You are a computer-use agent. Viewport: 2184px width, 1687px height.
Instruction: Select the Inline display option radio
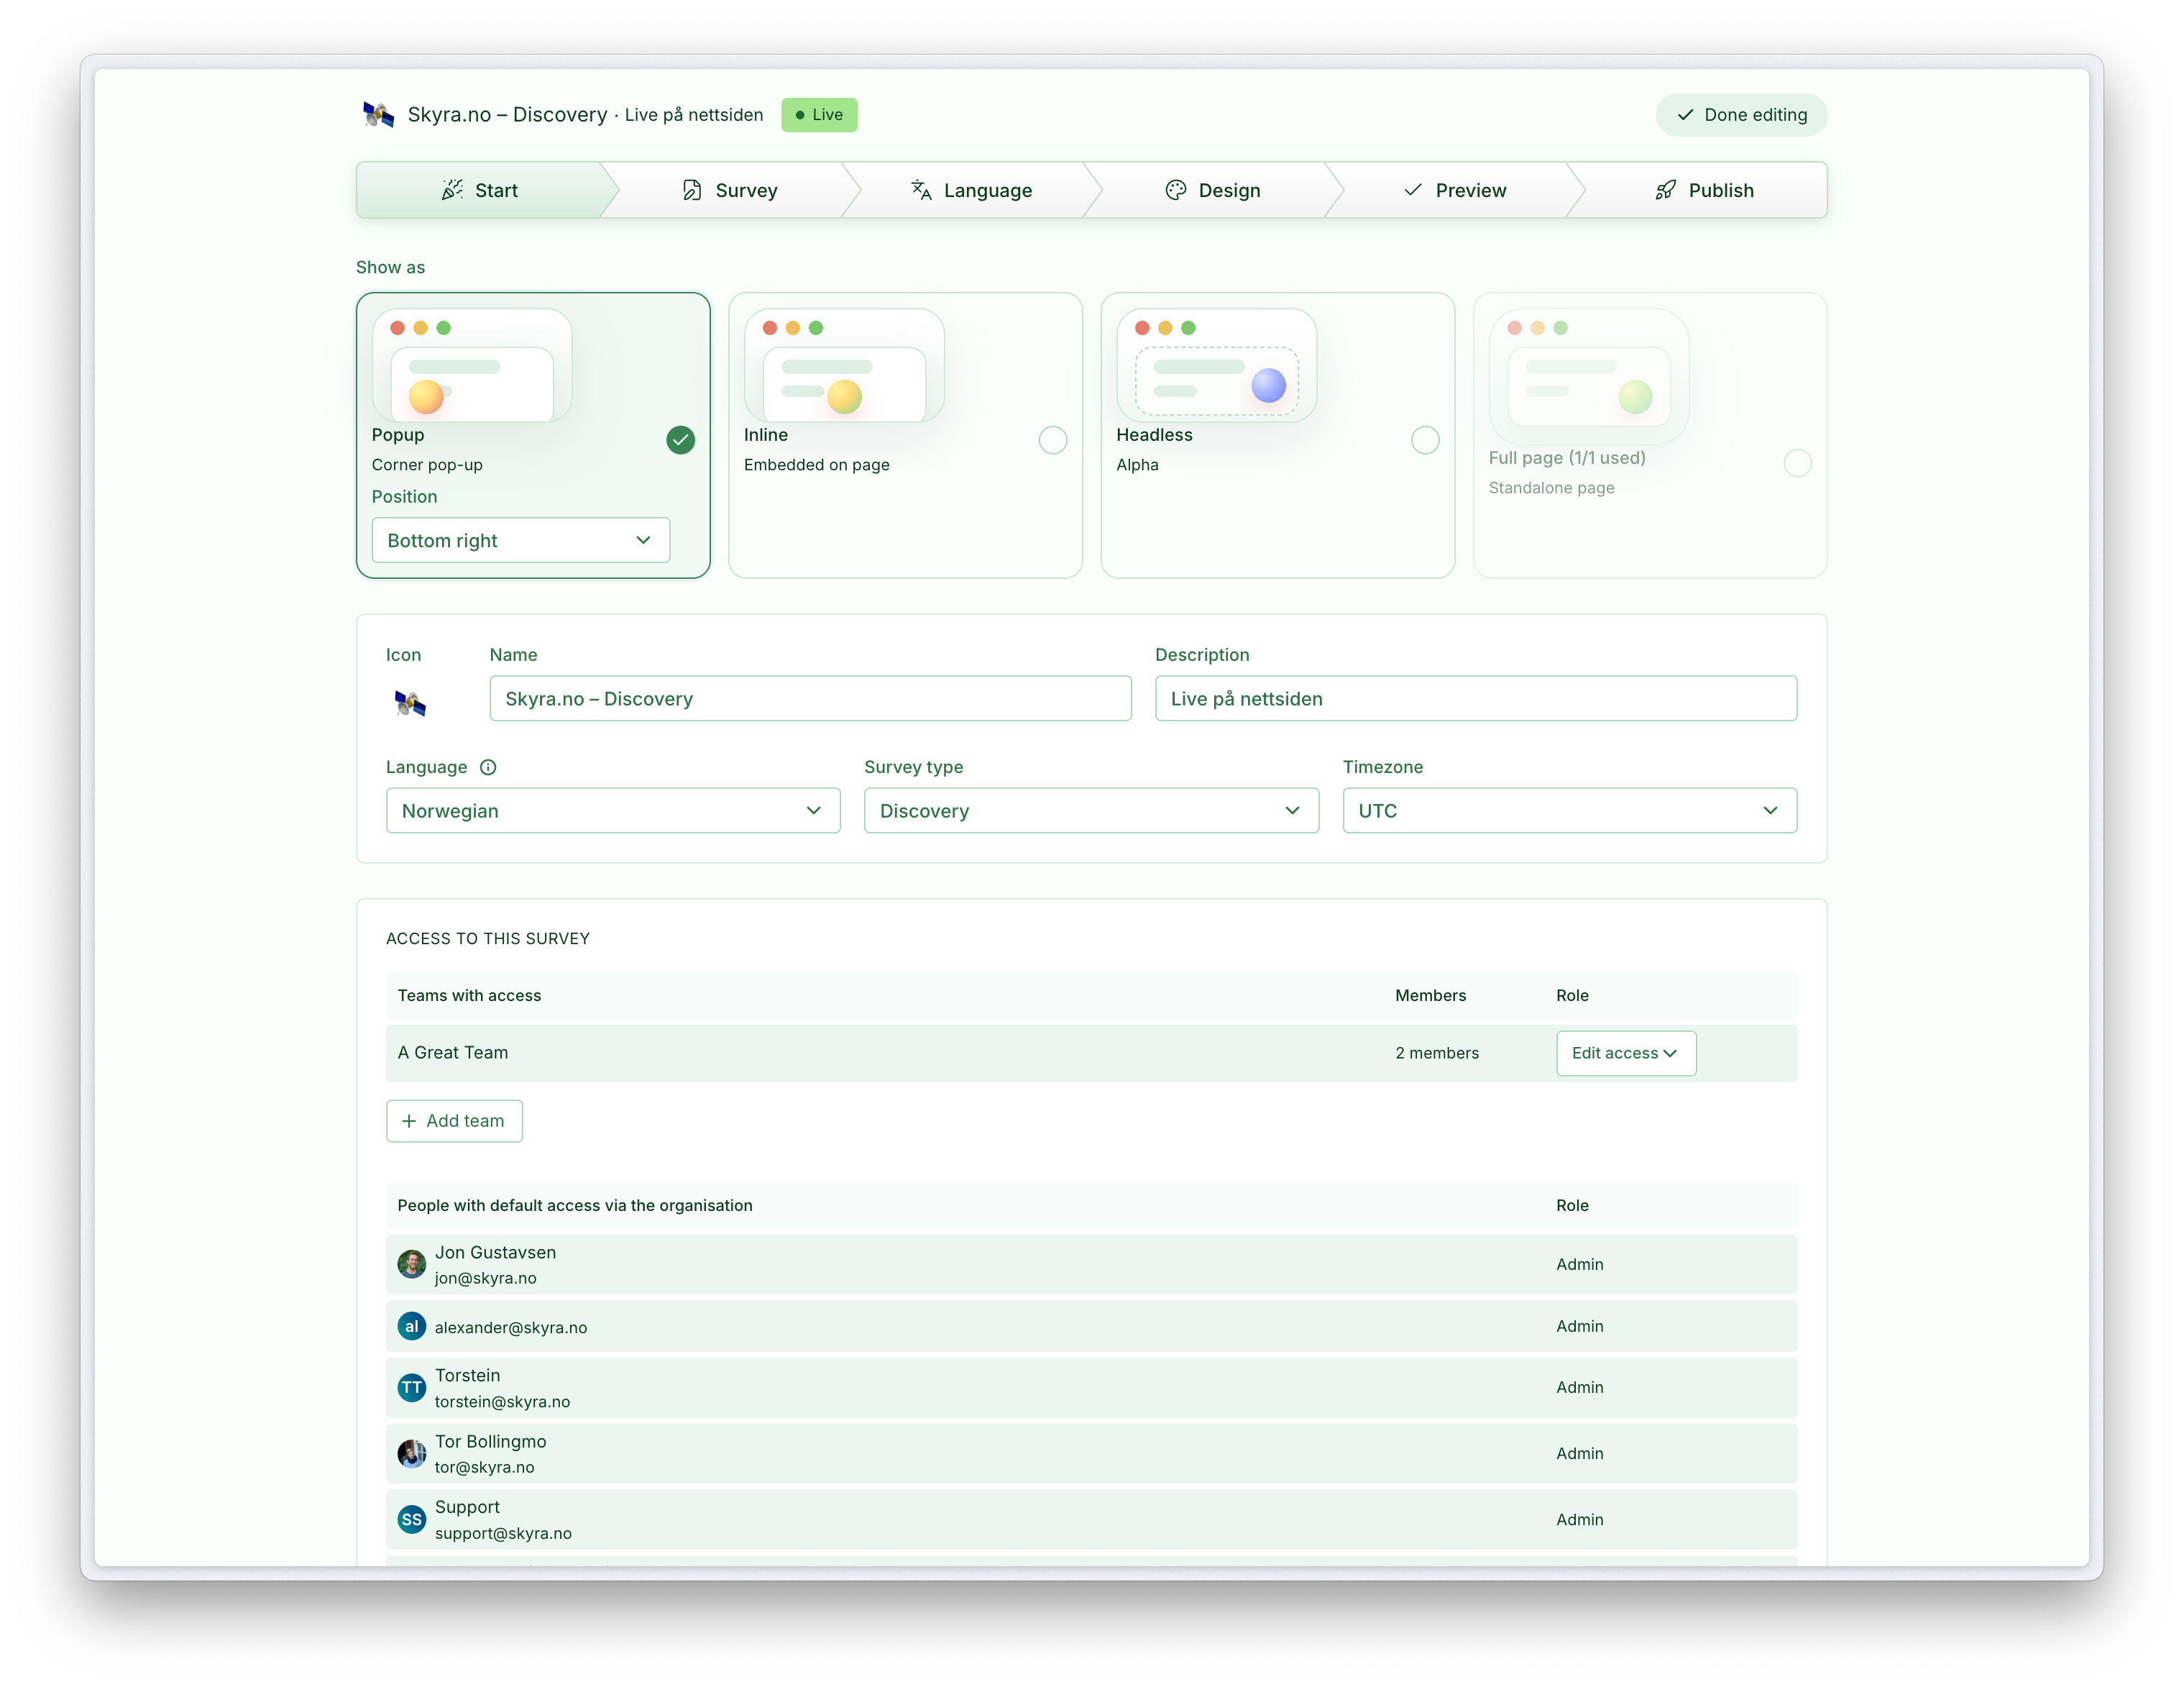pos(1053,440)
